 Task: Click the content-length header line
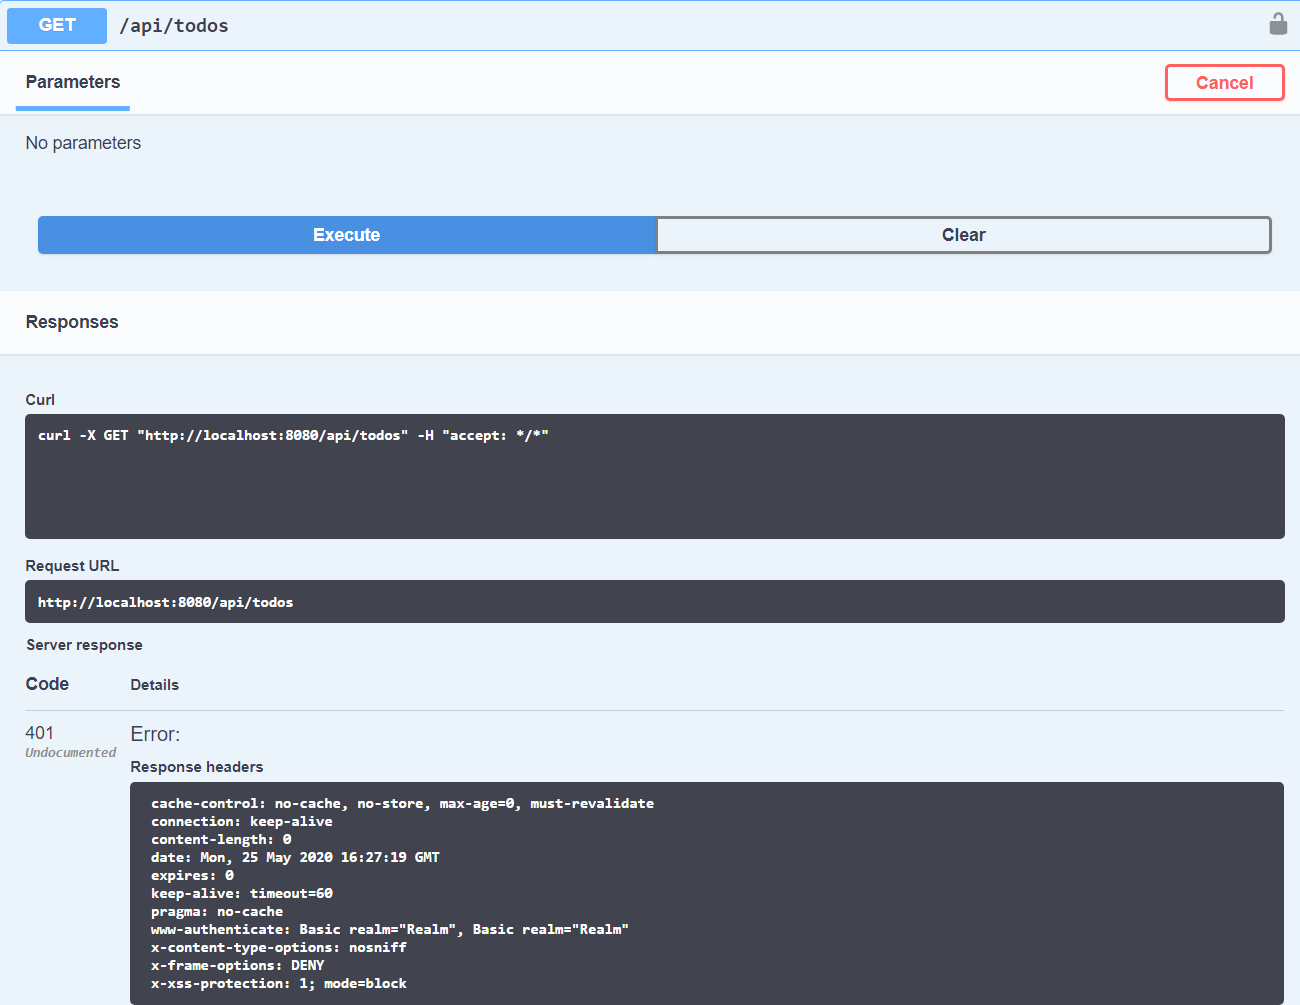tap(221, 840)
